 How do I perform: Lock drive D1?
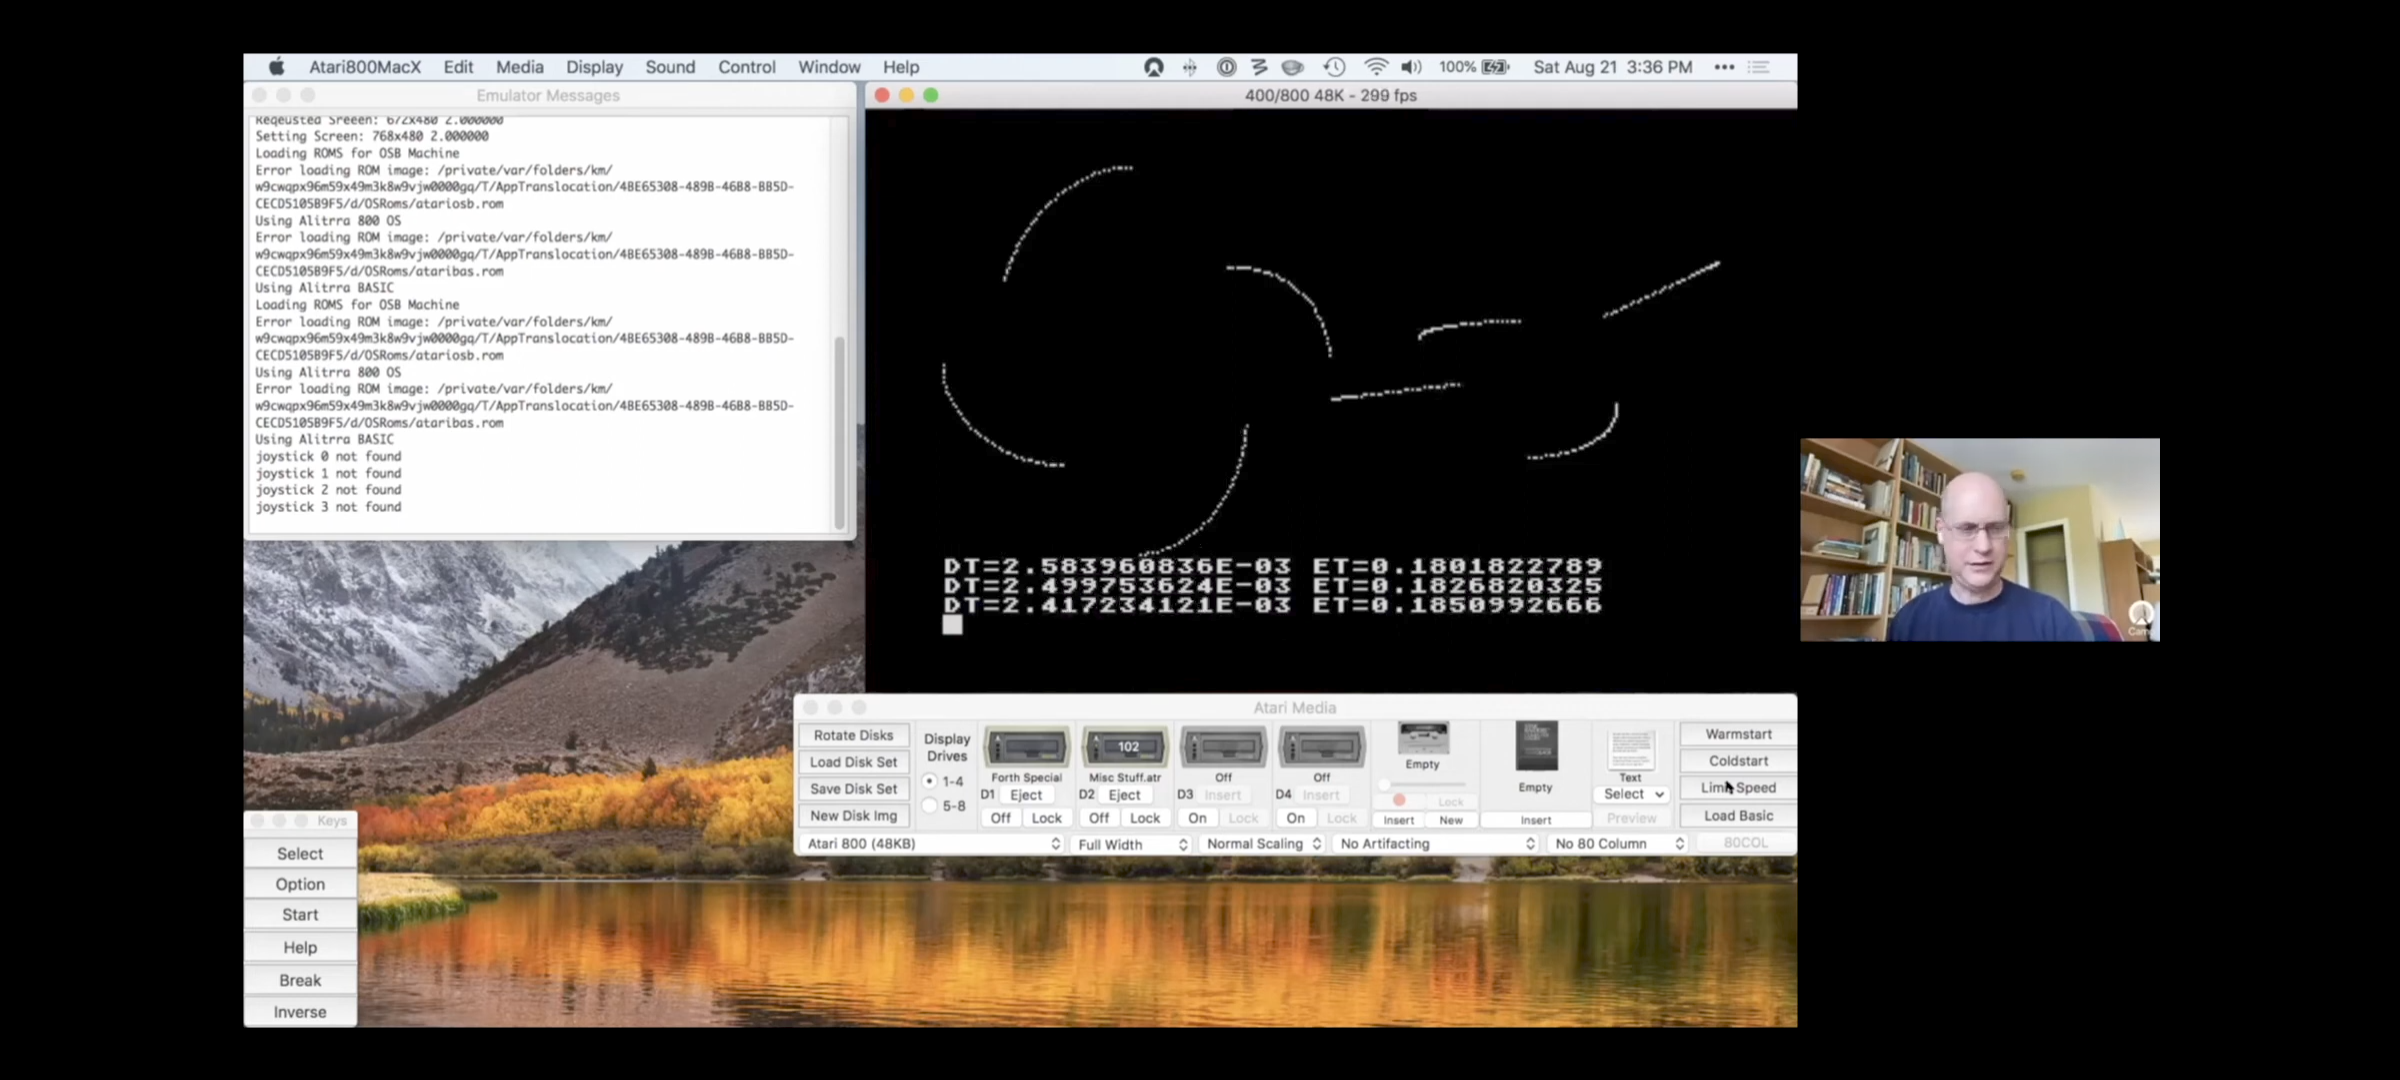coord(1047,818)
